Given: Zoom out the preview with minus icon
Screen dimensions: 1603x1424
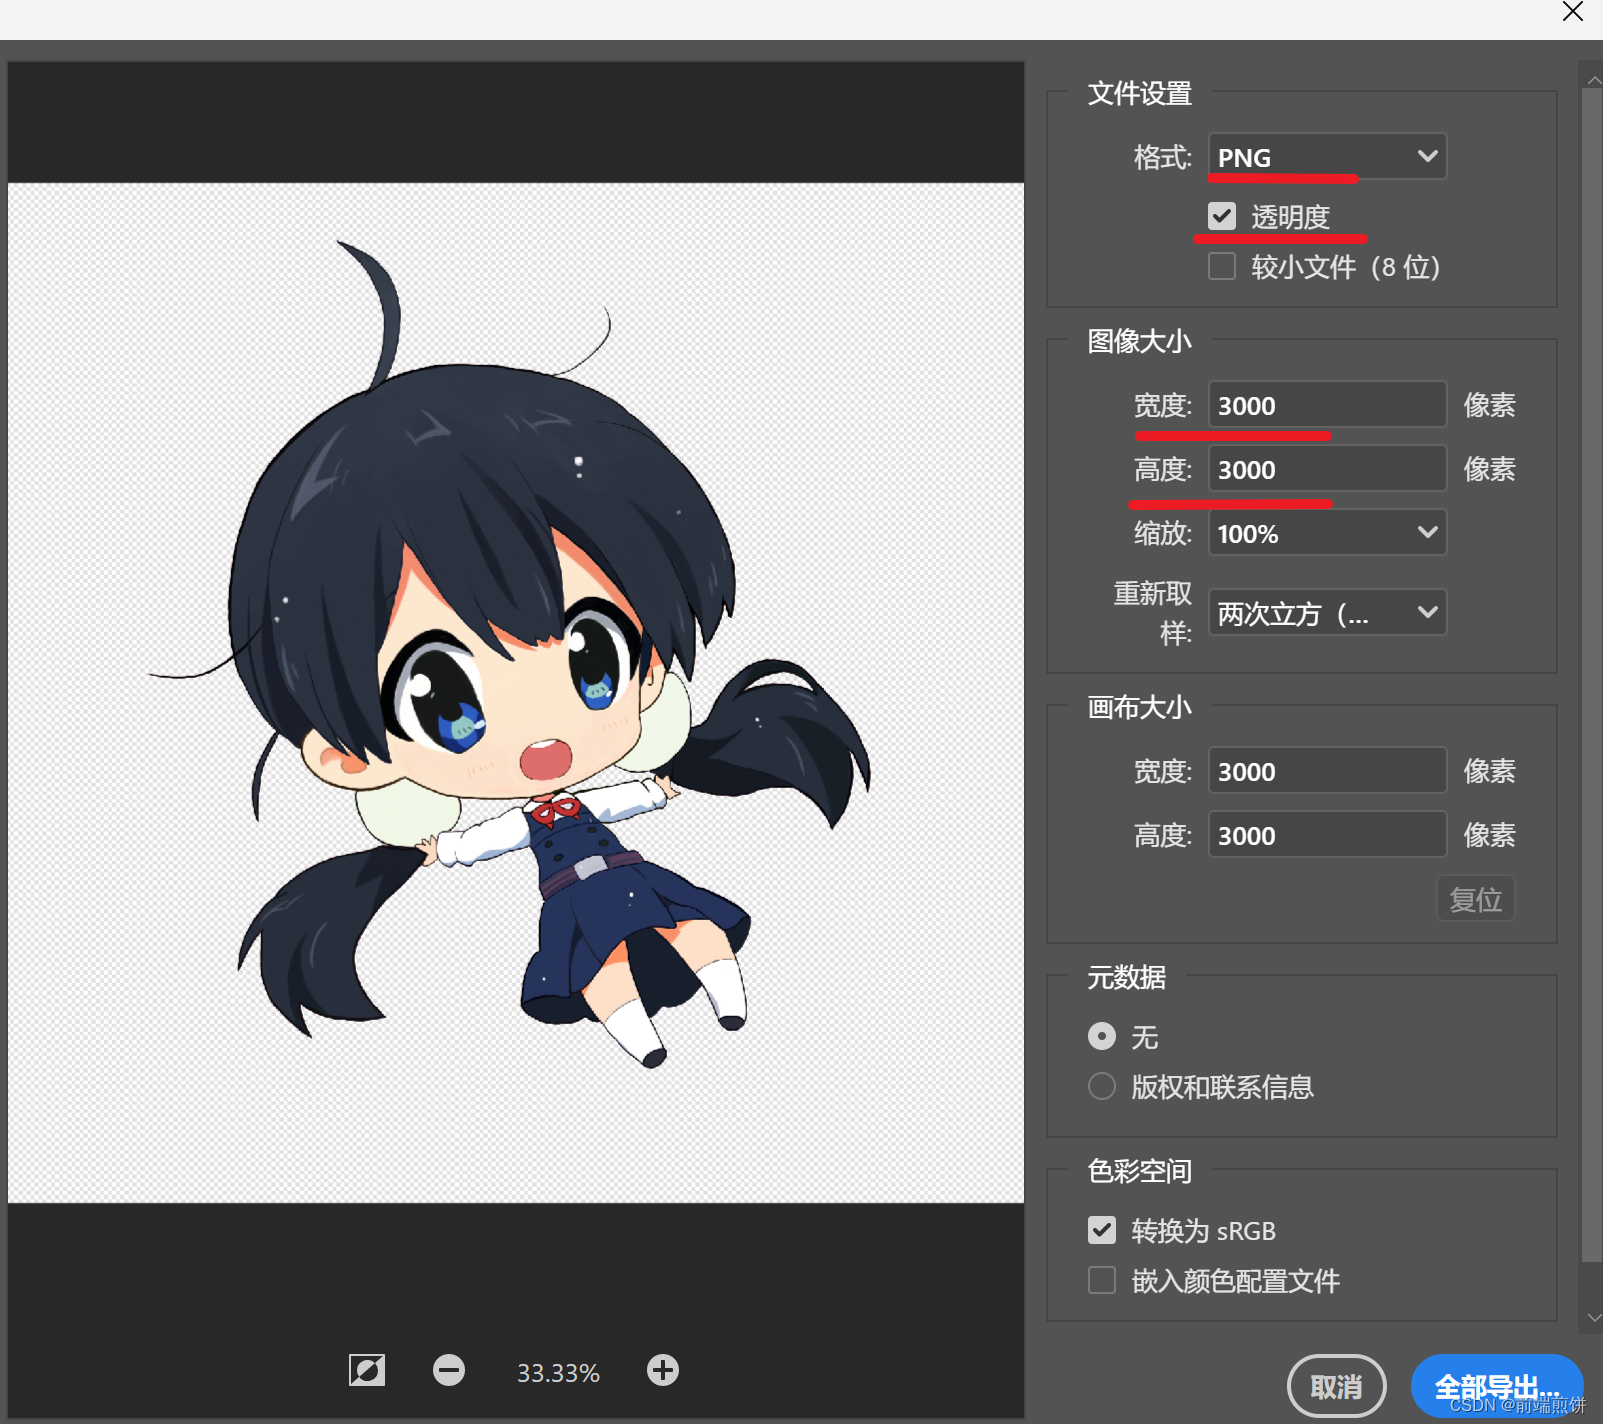Looking at the screenshot, I should click(x=449, y=1370).
